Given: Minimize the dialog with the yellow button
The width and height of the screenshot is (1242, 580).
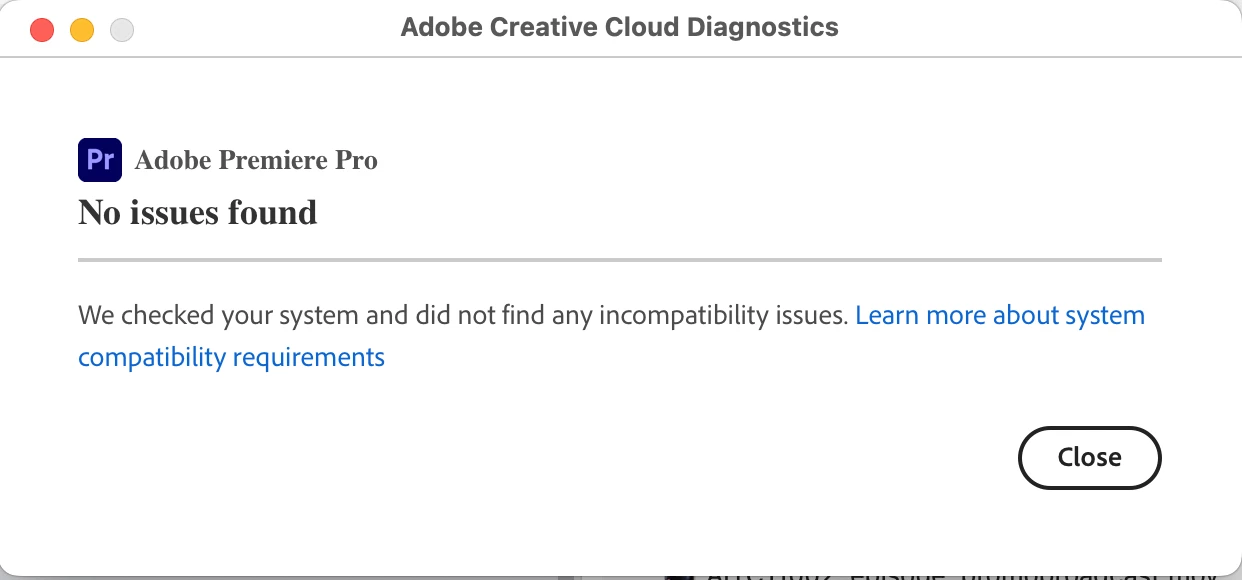Looking at the screenshot, I should tap(82, 29).
